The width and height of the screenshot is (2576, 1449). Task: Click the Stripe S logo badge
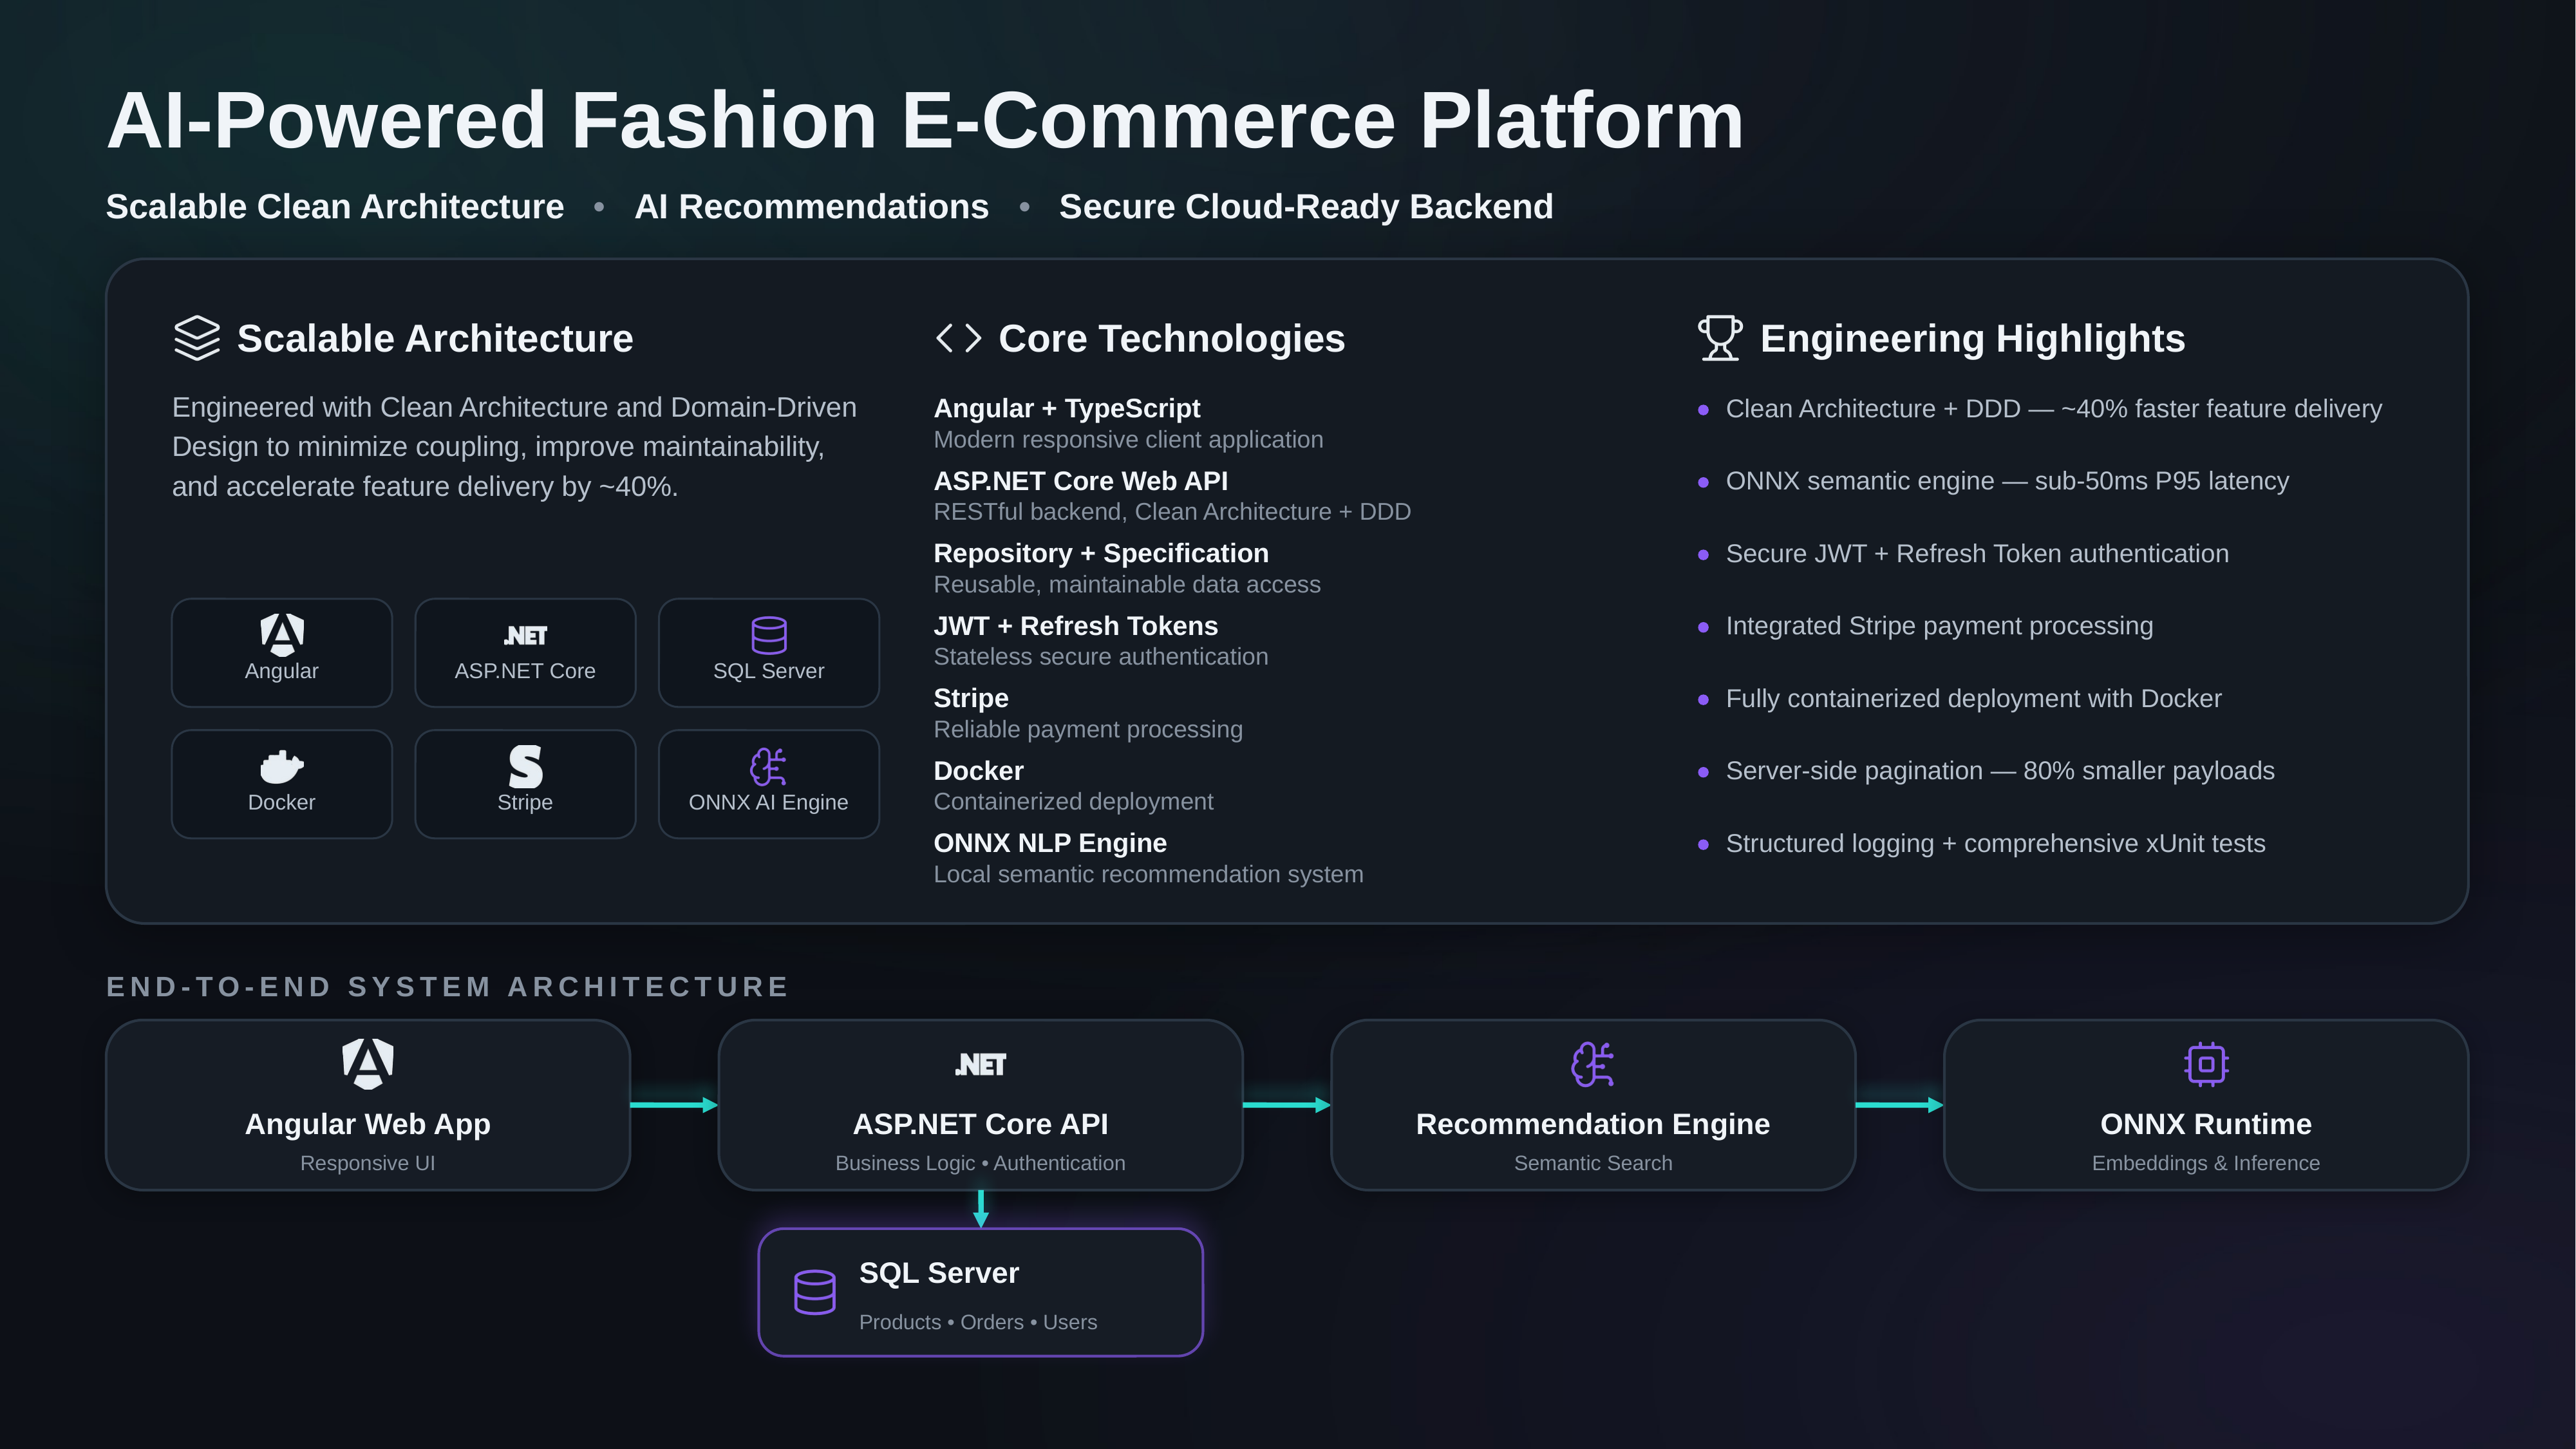(x=525, y=767)
